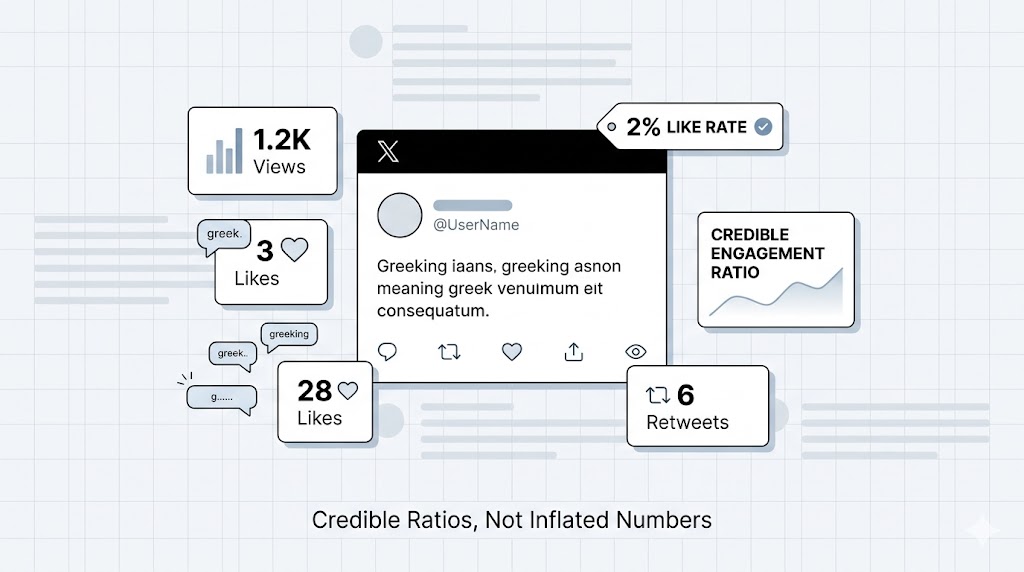Select the 'g......' comment bubble
This screenshot has height=572, width=1024.
(x=221, y=397)
